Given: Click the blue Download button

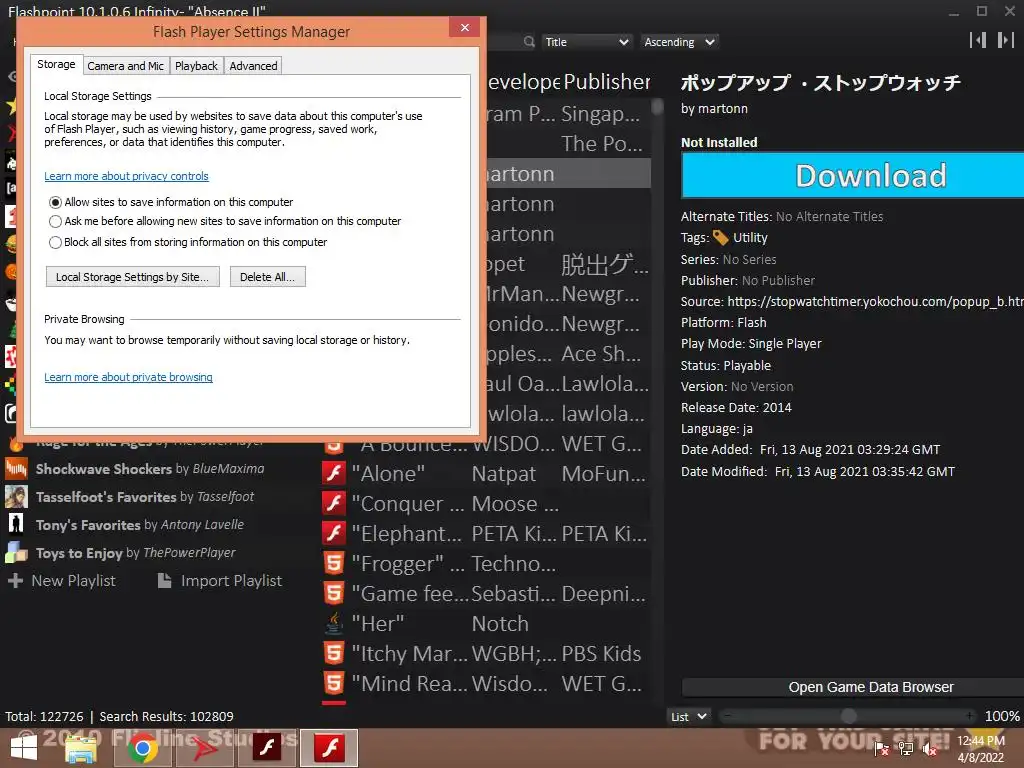Looking at the screenshot, I should pos(853,176).
